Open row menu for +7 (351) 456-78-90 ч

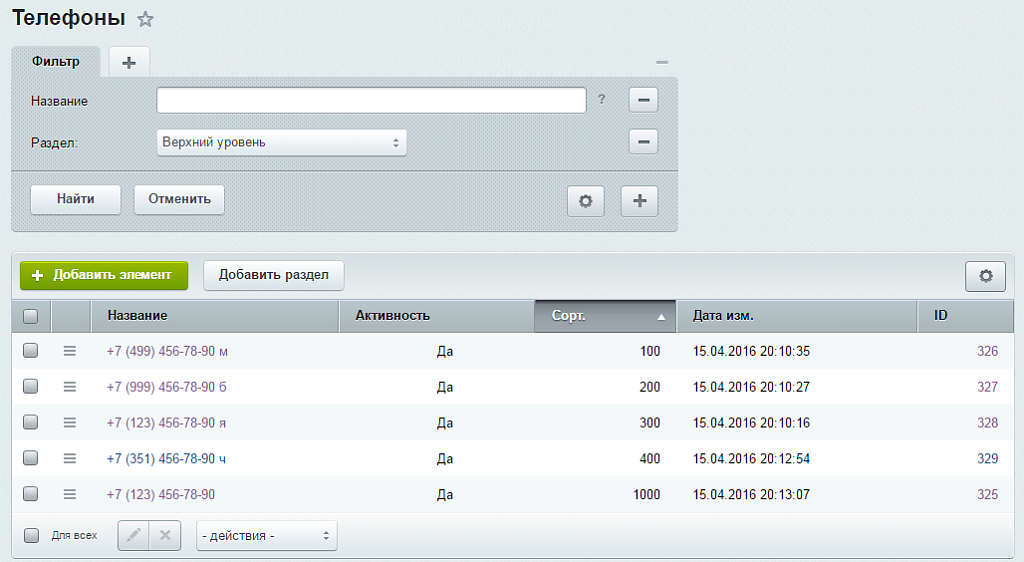(70, 458)
